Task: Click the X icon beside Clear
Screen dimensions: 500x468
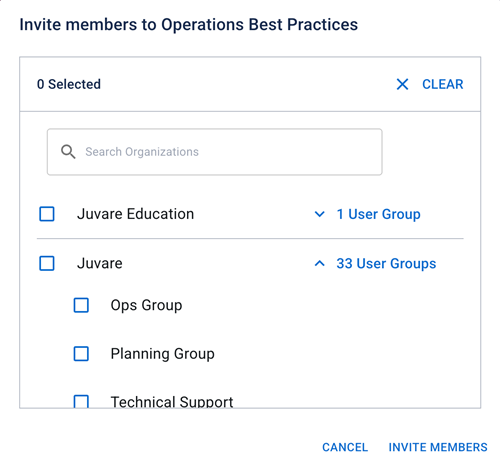Action: tap(402, 84)
